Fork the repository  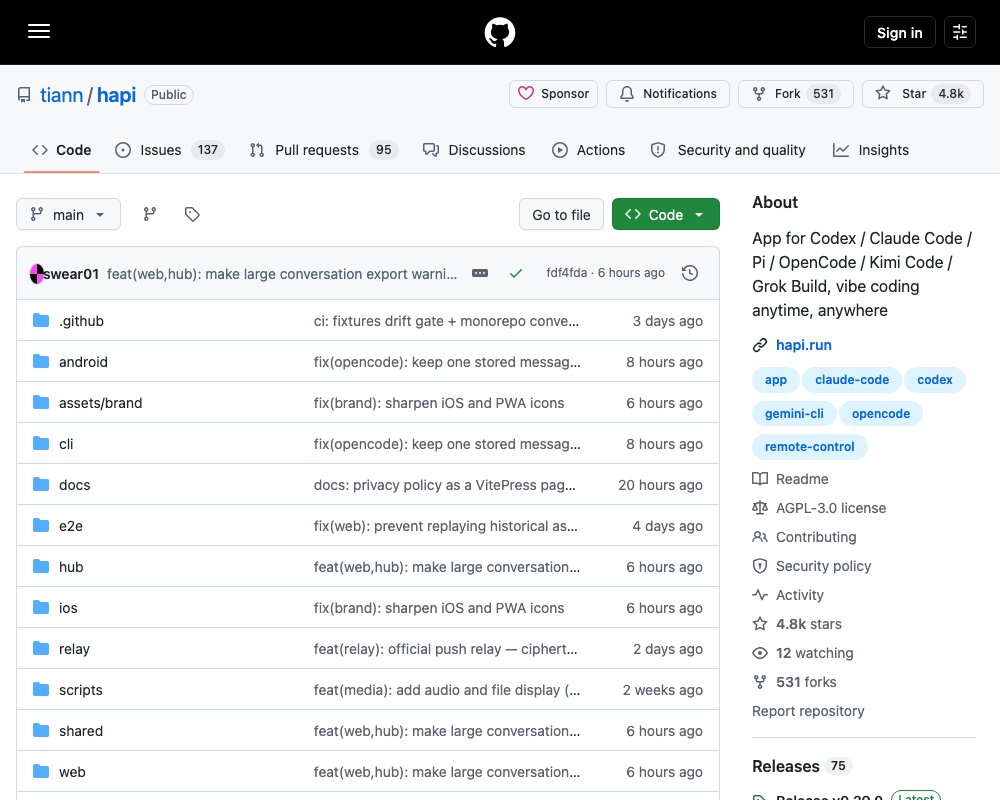795,94
